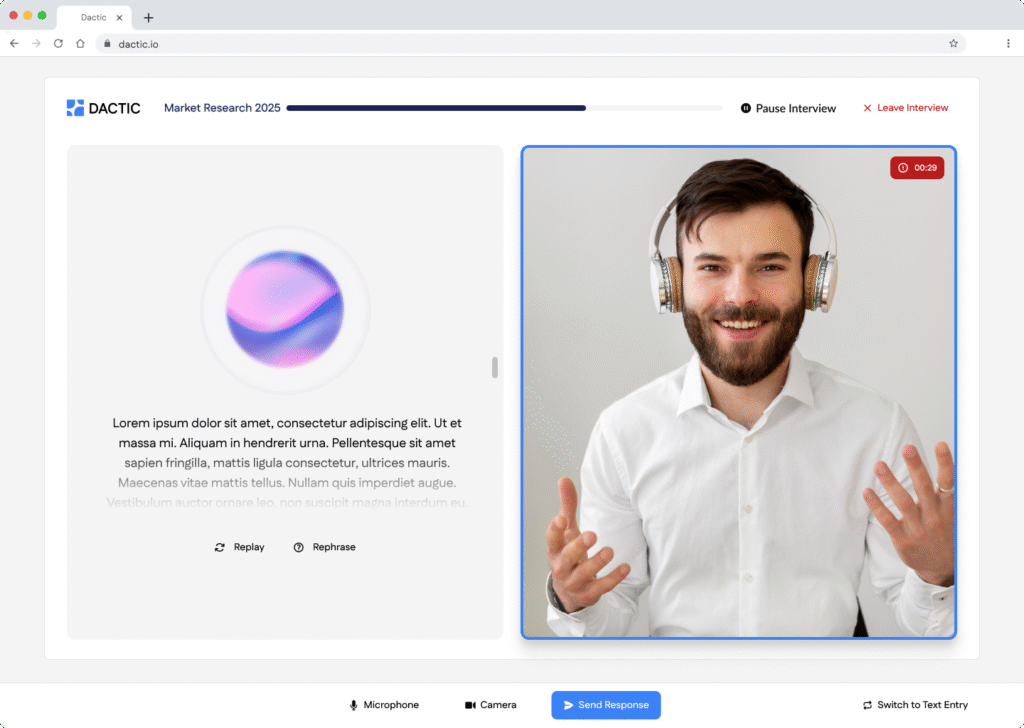The image size is (1024, 728).
Task: Open the bookmark star menu
Action: (954, 43)
